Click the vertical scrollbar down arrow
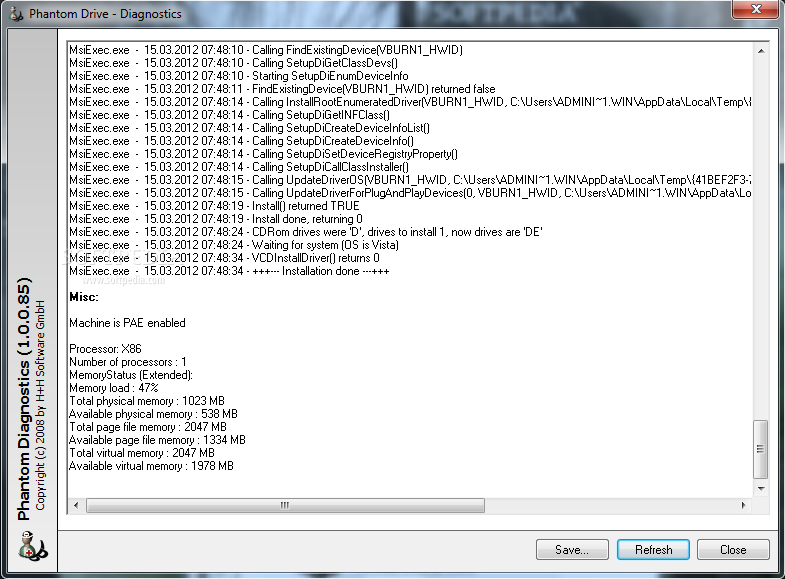 tap(760, 488)
